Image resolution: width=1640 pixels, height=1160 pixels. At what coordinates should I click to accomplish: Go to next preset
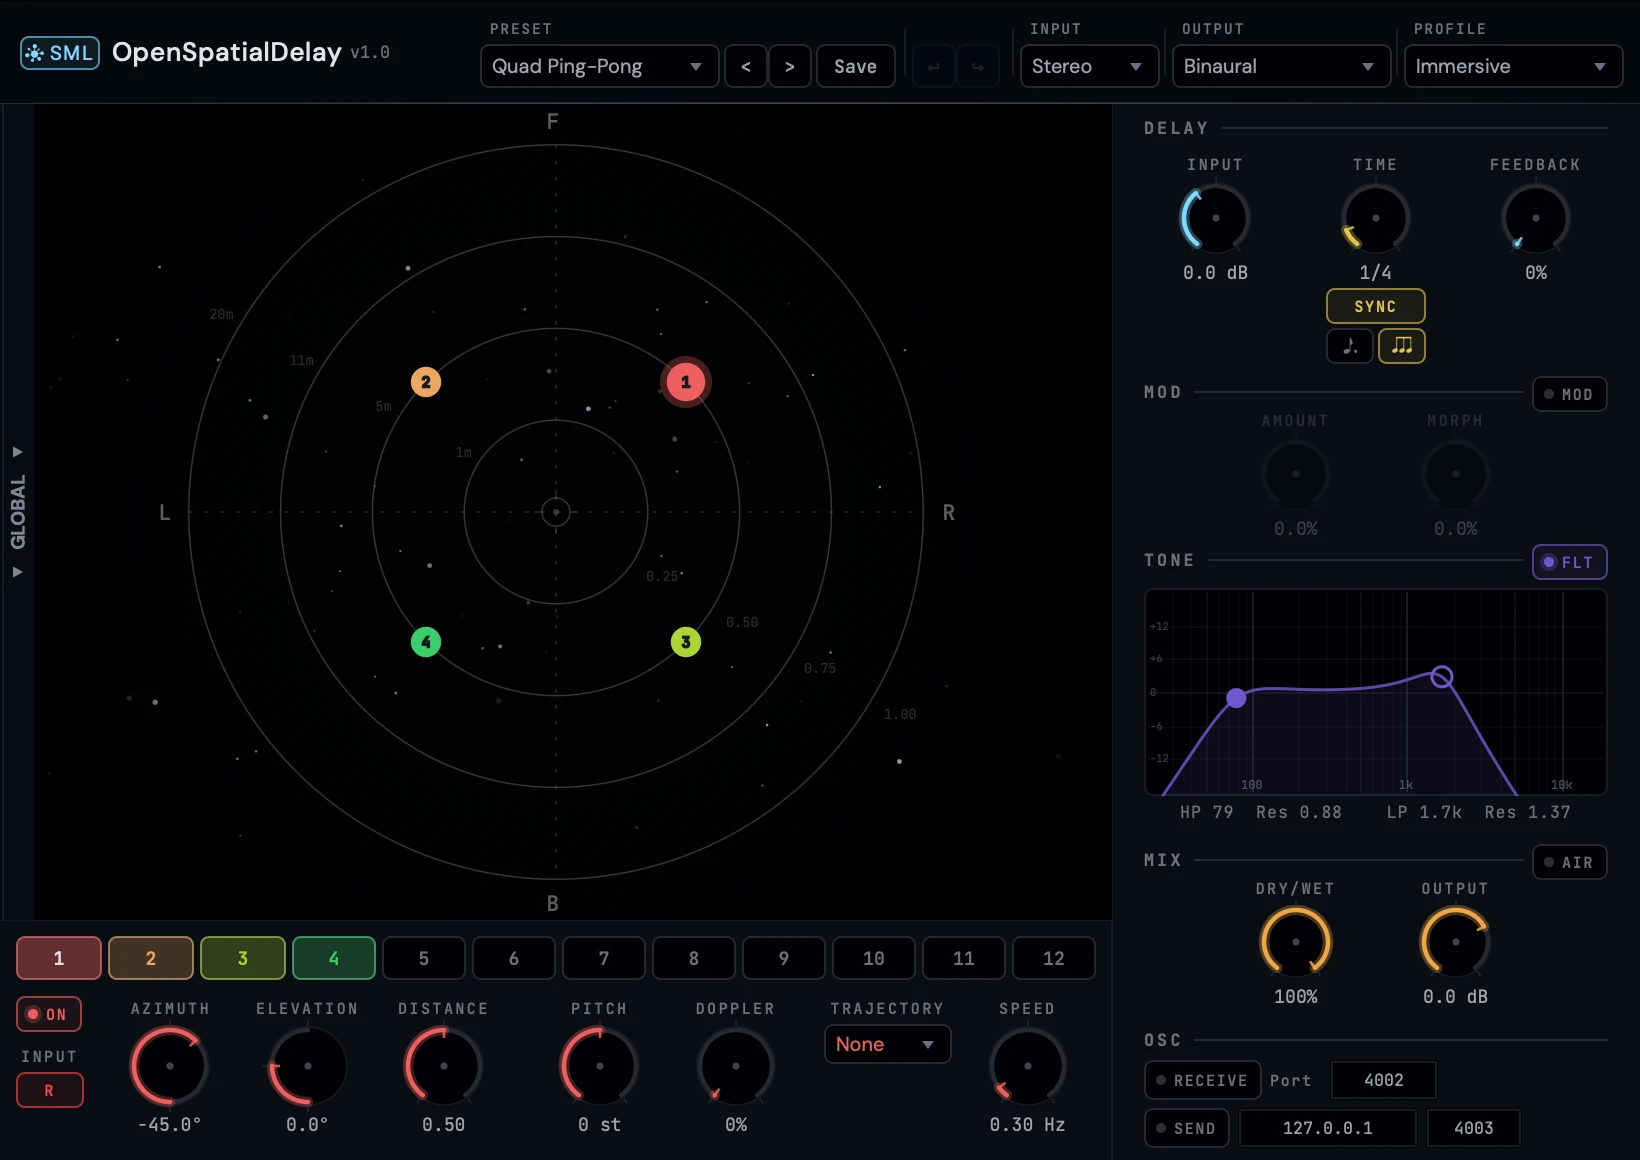point(790,67)
